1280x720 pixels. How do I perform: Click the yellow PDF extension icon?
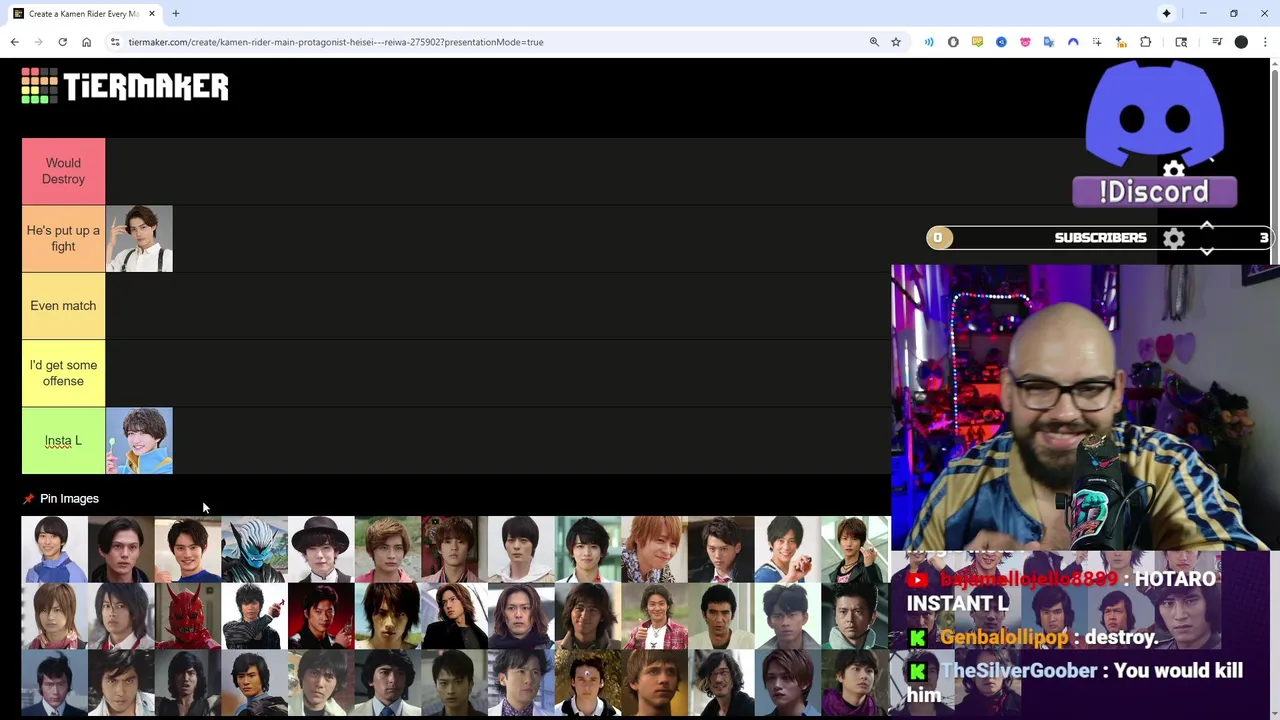(977, 42)
